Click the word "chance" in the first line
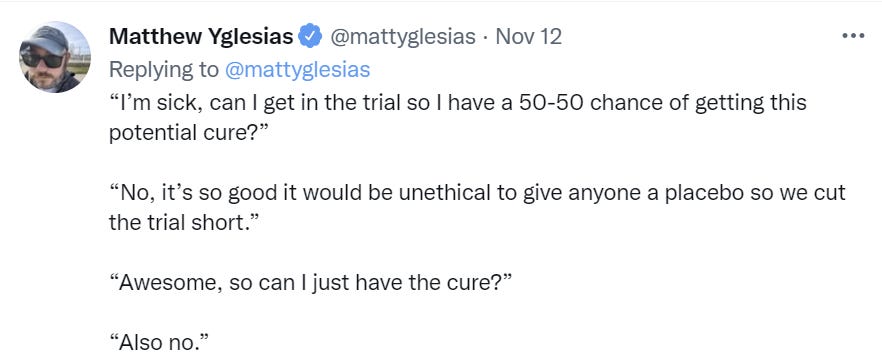The image size is (882, 363). coord(630,104)
